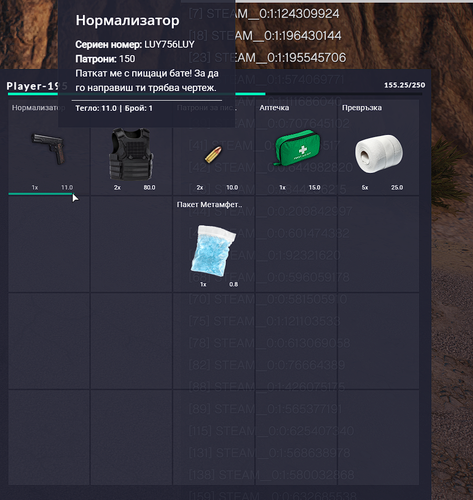Click the 80.0 weight of the vest
Screen dimensions: 473x500
pyautogui.click(x=149, y=187)
